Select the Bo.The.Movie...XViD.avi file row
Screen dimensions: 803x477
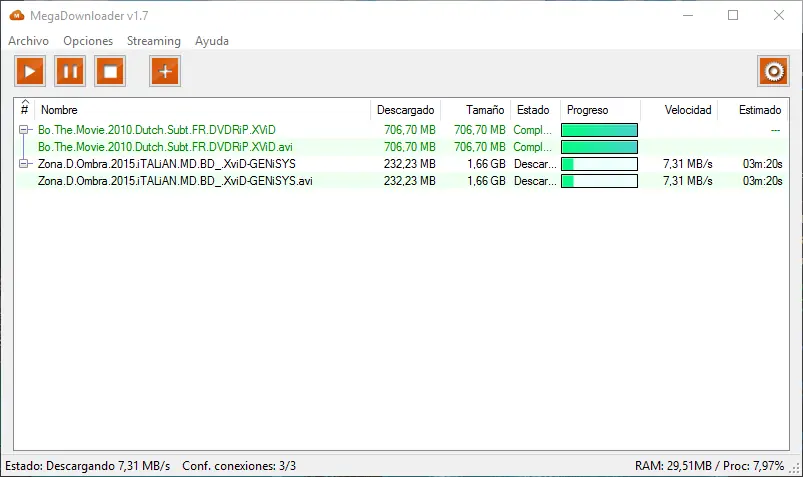click(402, 147)
